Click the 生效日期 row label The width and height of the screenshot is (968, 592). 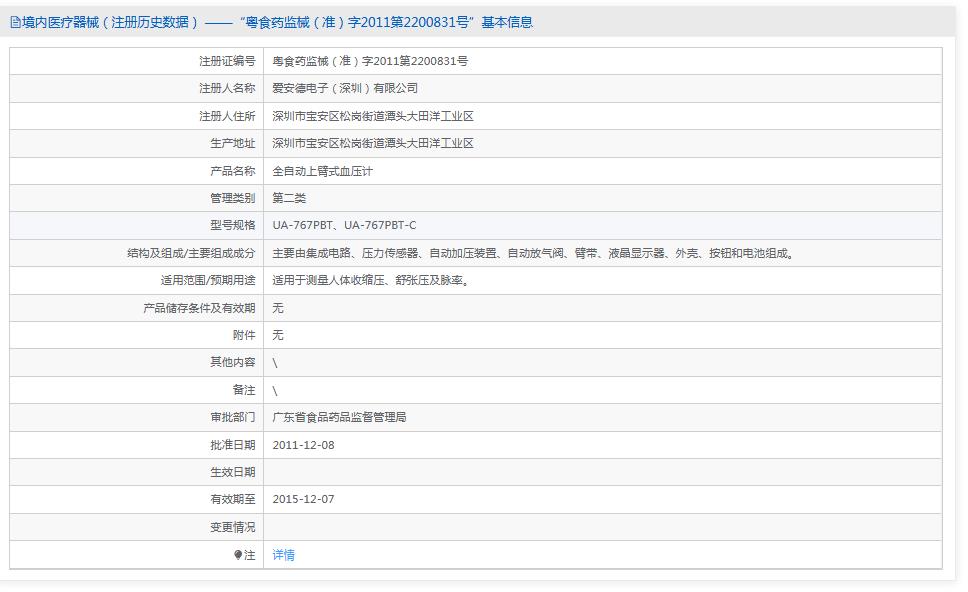click(x=232, y=472)
